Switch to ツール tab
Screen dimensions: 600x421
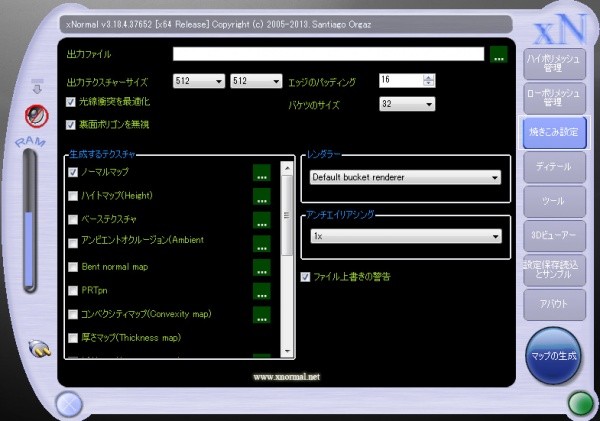554,201
